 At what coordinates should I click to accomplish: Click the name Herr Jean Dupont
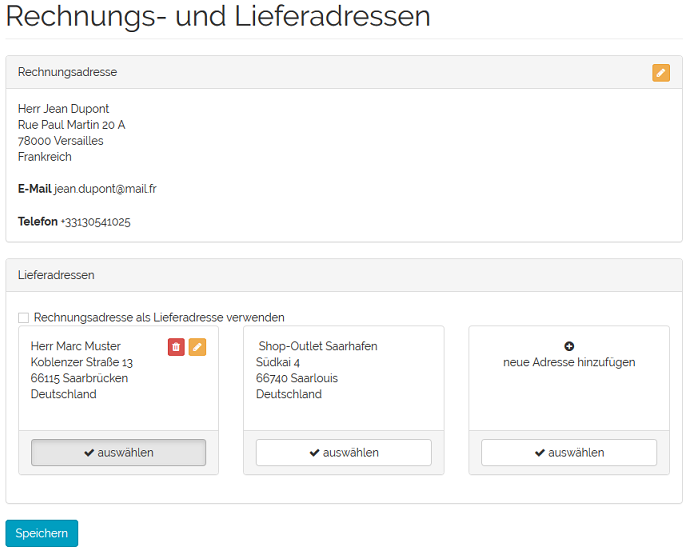(63, 109)
